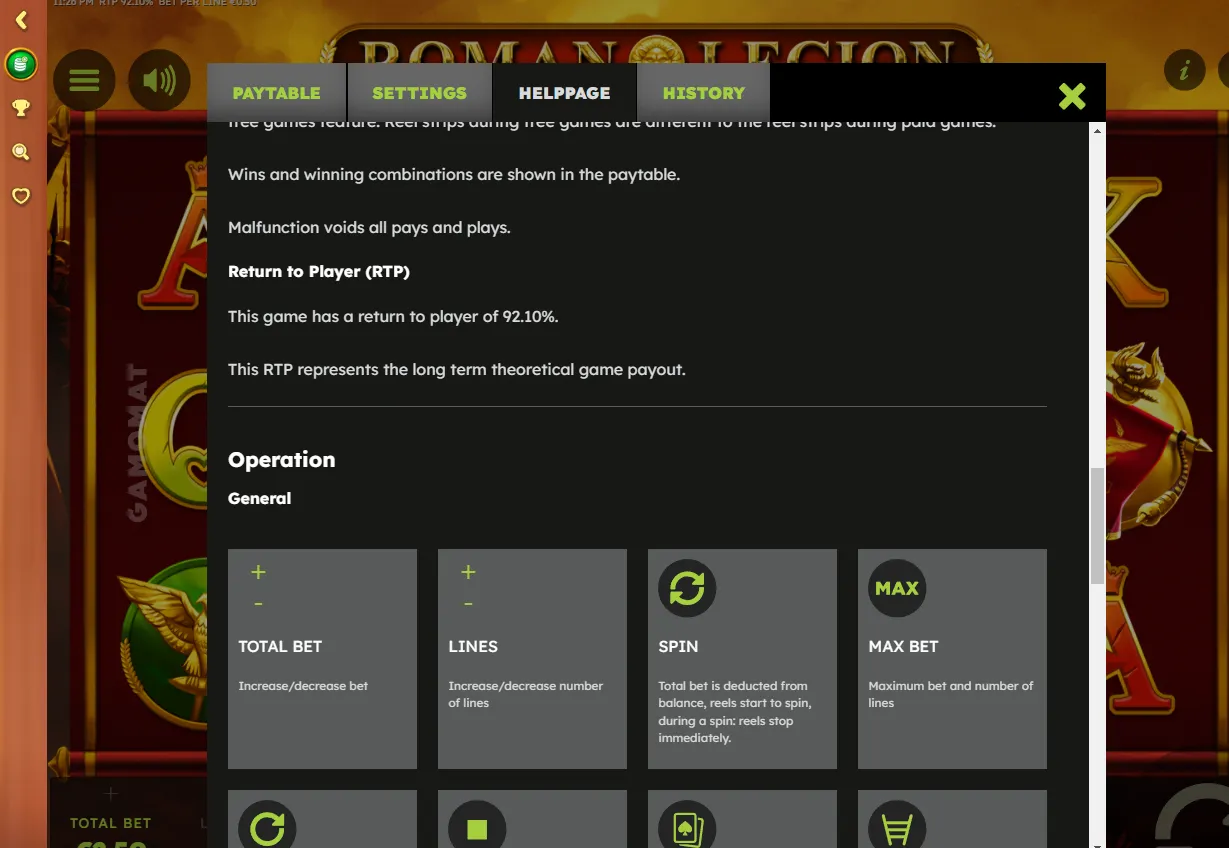Click the playing cards gamble icon
Viewport: 1229px width, 848px height.
(687, 827)
